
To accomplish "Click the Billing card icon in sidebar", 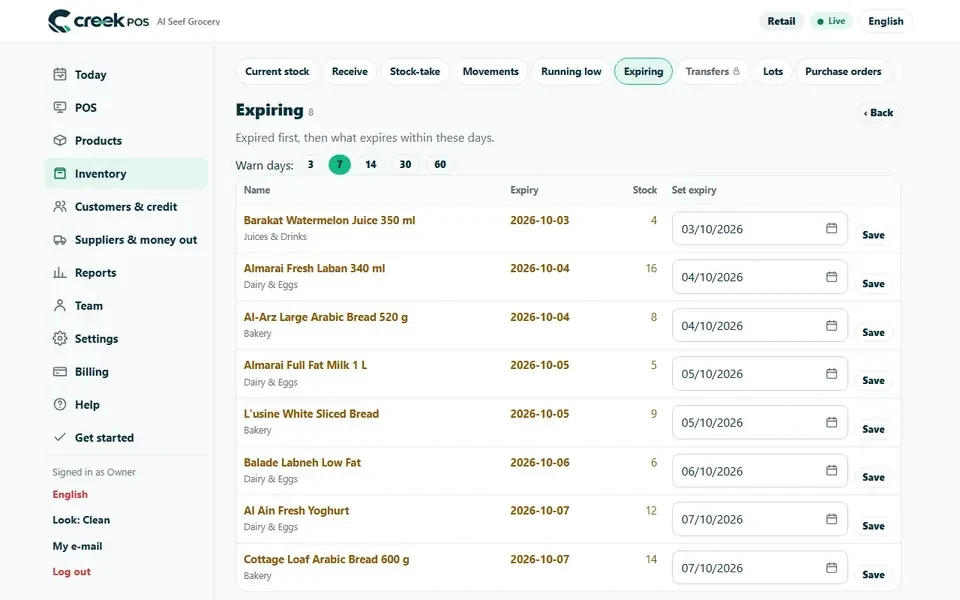I will tap(60, 372).
